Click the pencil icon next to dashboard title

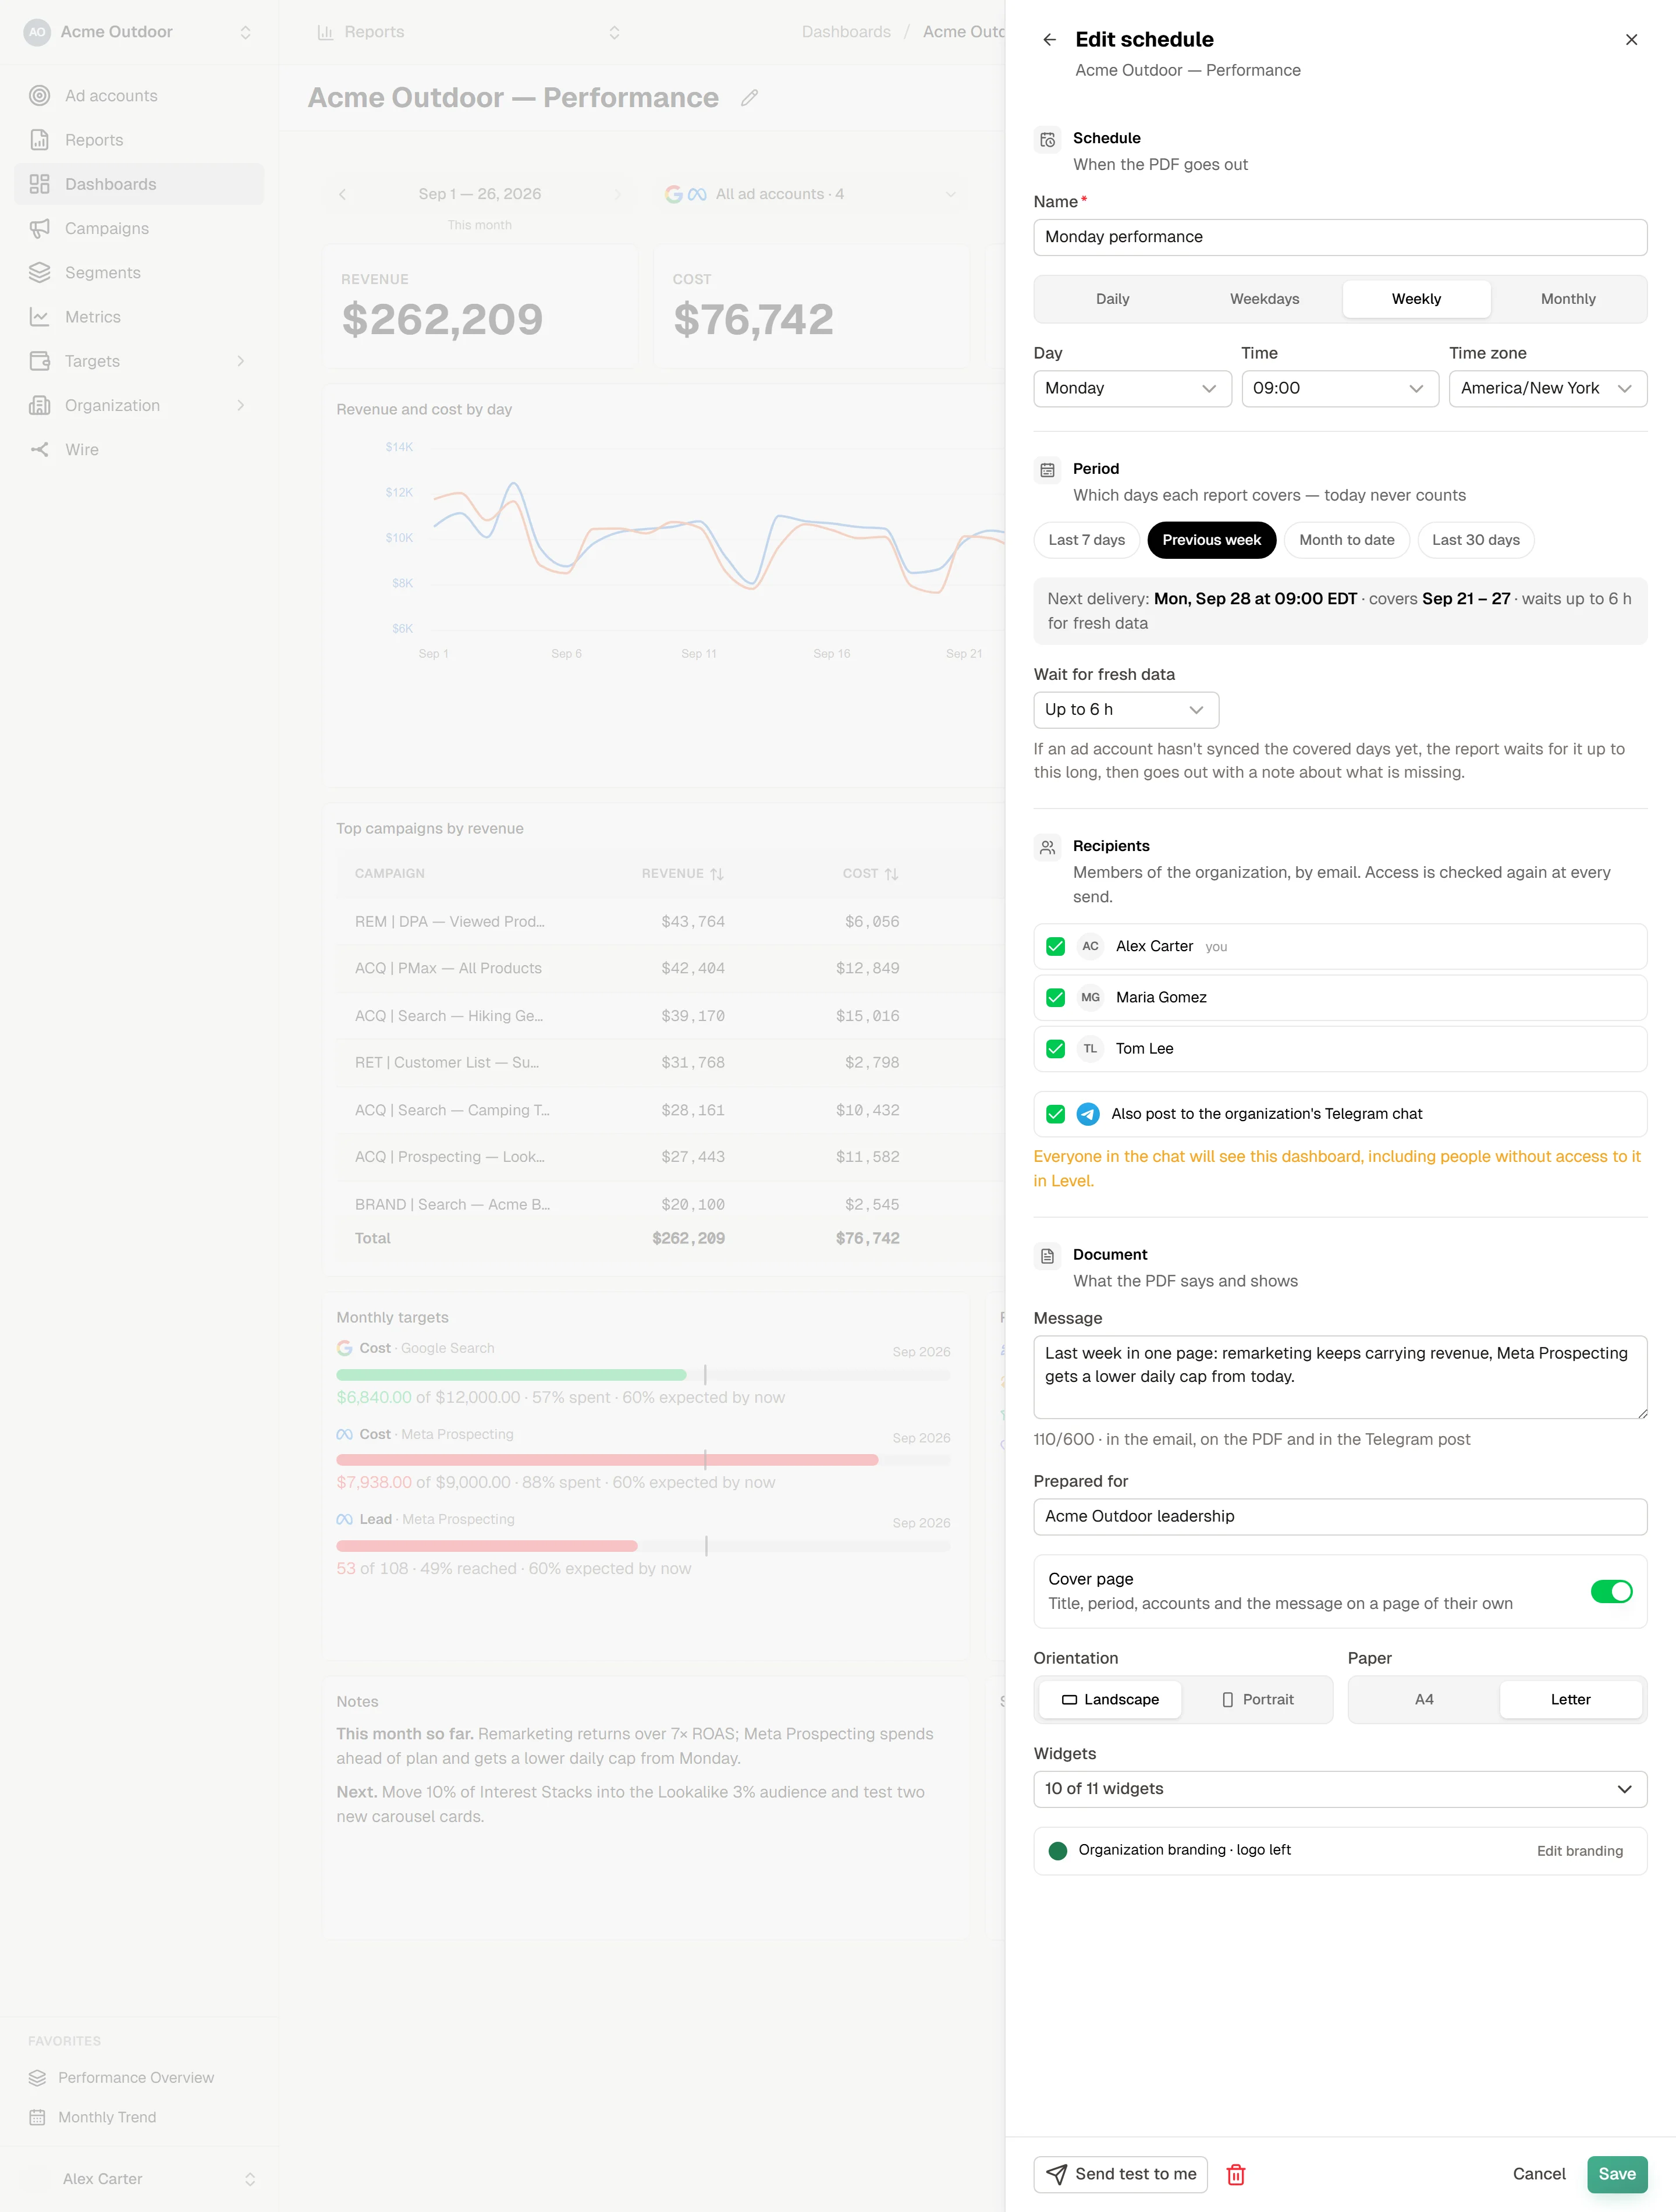tap(749, 98)
